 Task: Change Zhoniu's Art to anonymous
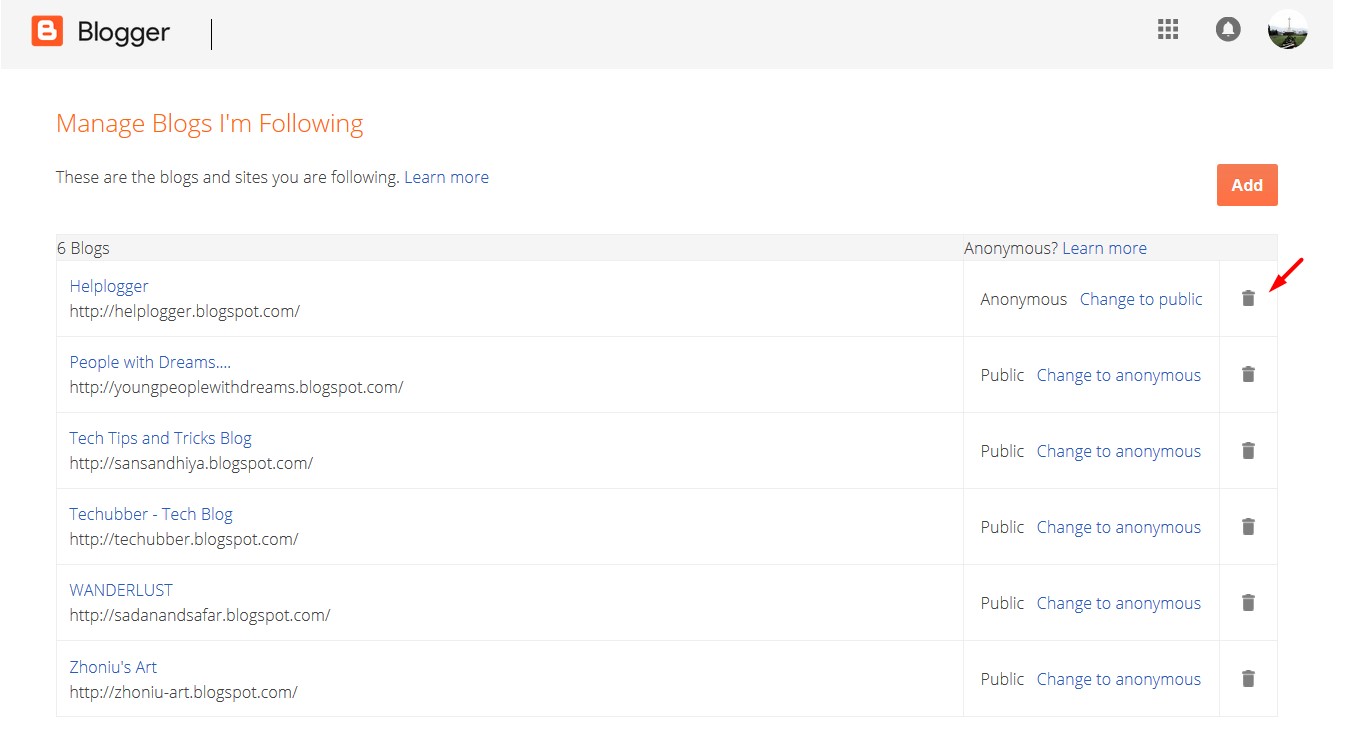tap(1119, 679)
